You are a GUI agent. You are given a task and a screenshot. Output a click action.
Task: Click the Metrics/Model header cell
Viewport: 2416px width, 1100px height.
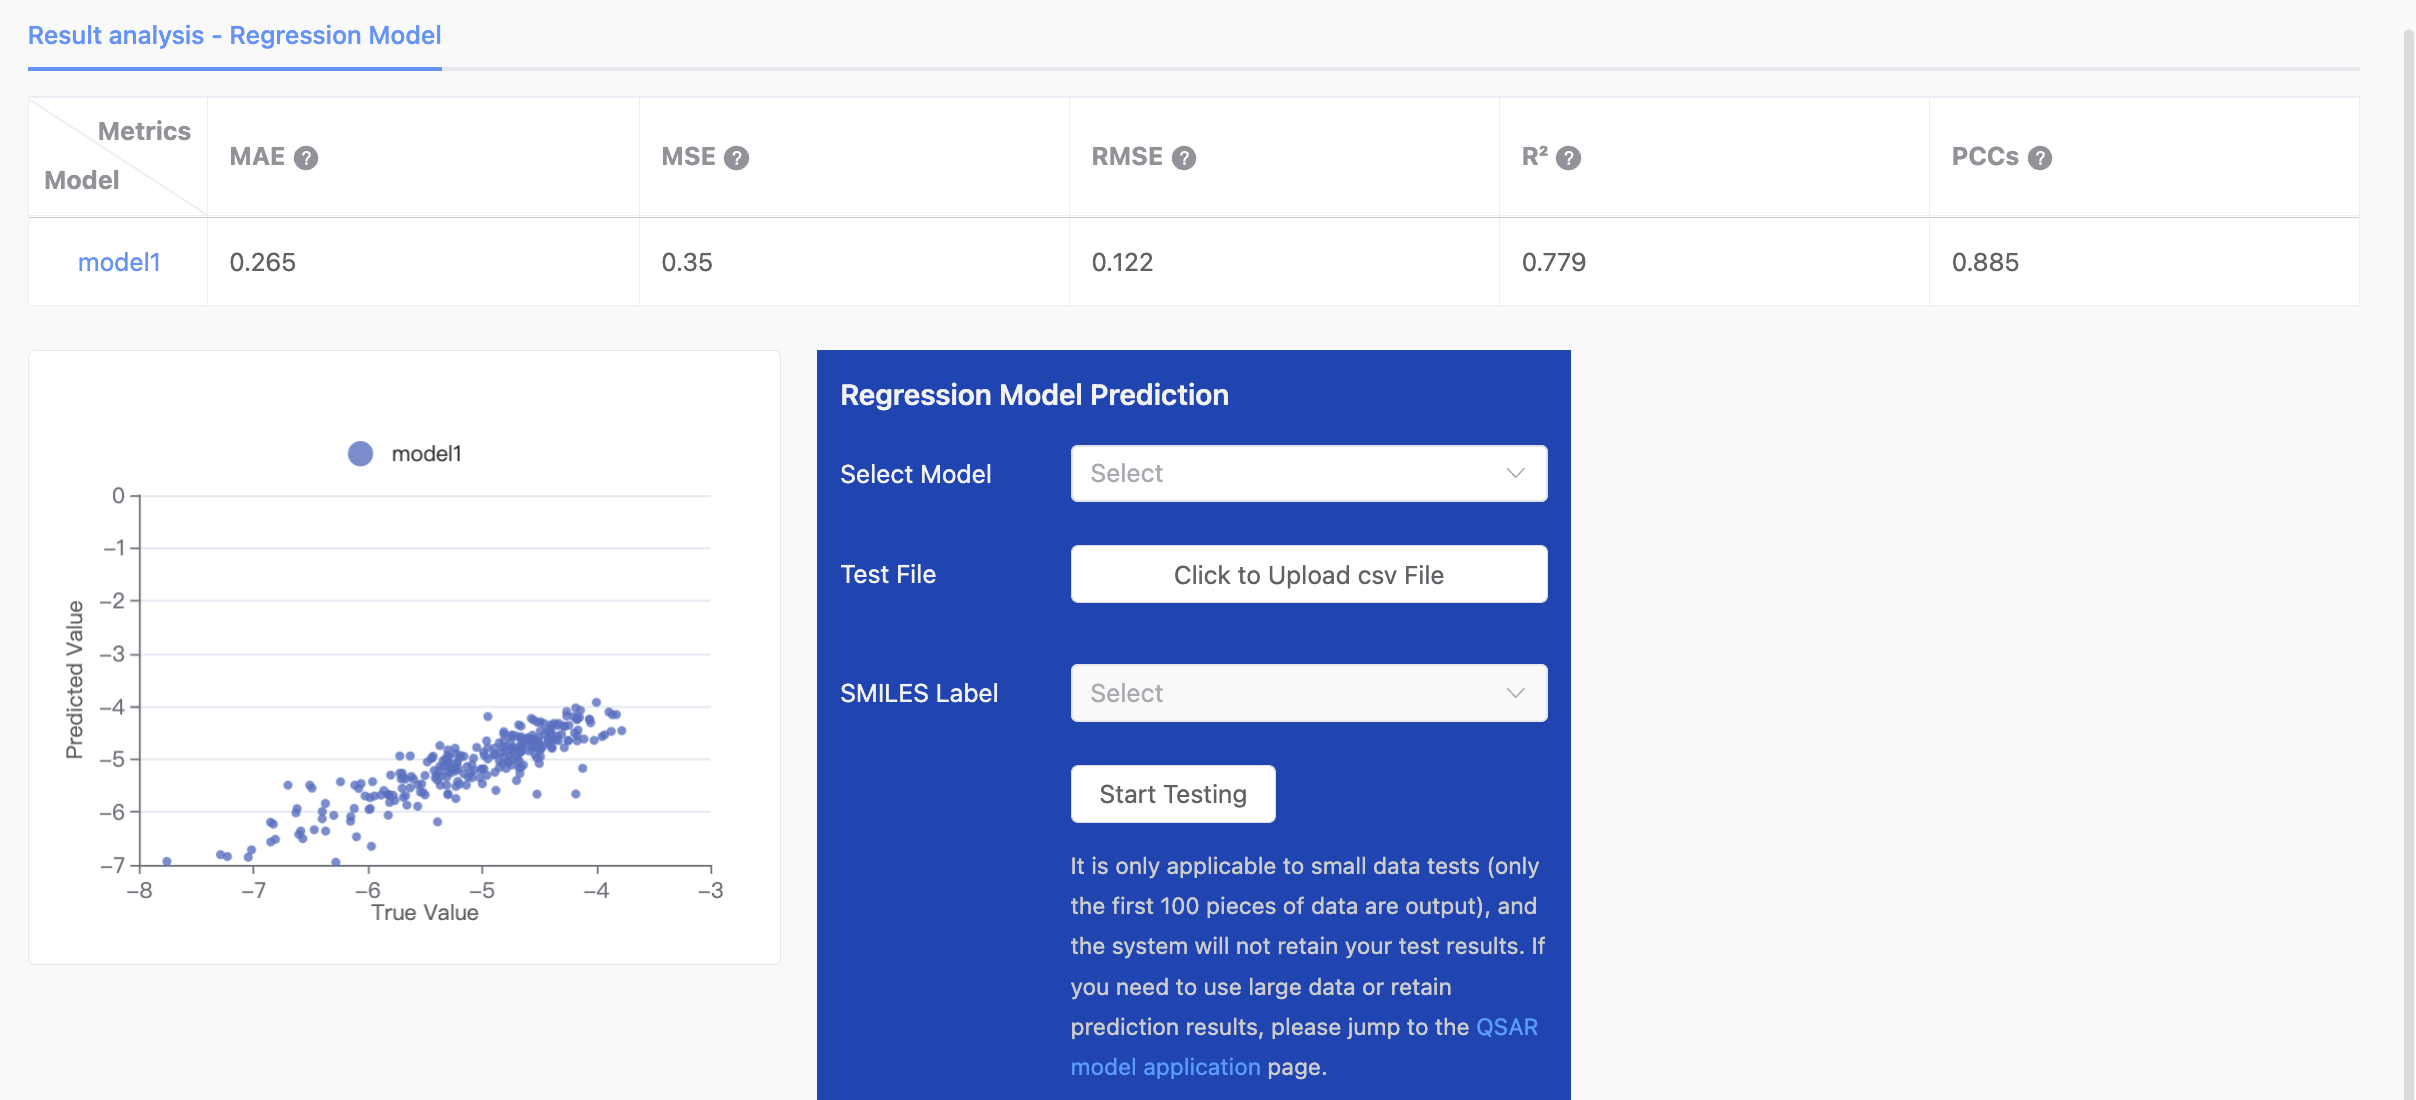click(x=117, y=156)
